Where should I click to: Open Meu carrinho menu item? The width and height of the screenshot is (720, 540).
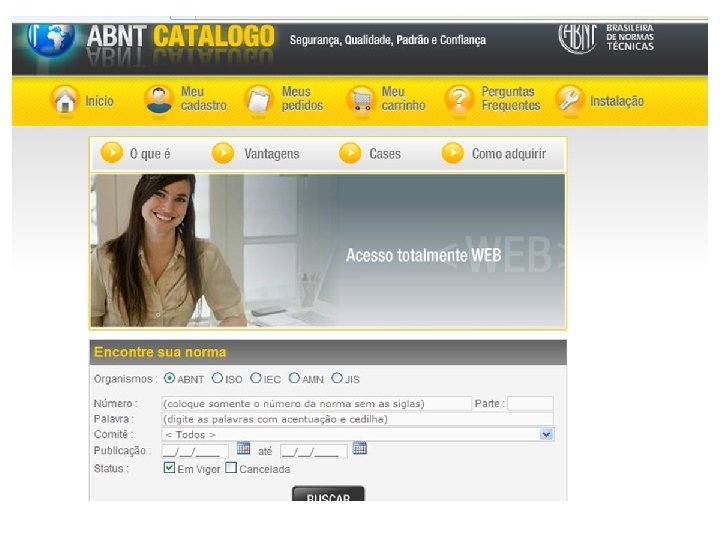pyautogui.click(x=403, y=99)
